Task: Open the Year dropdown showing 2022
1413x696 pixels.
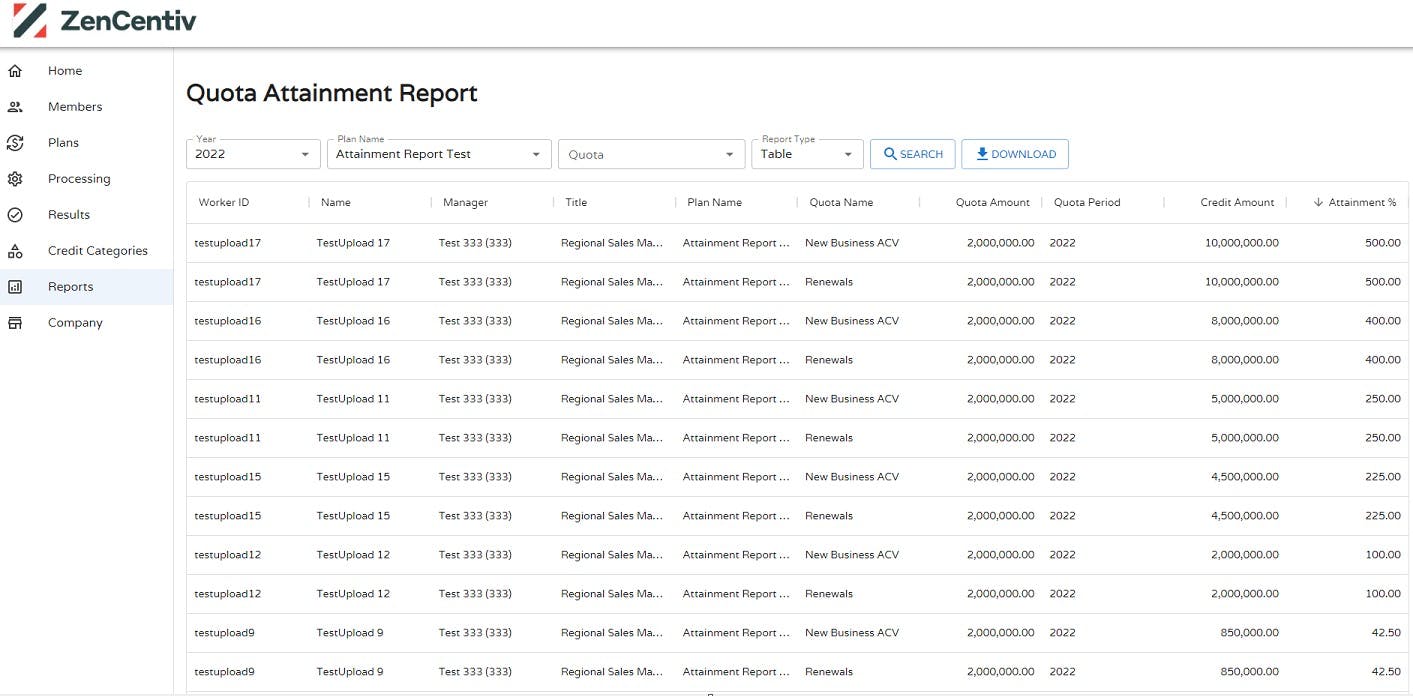Action: tap(253, 154)
